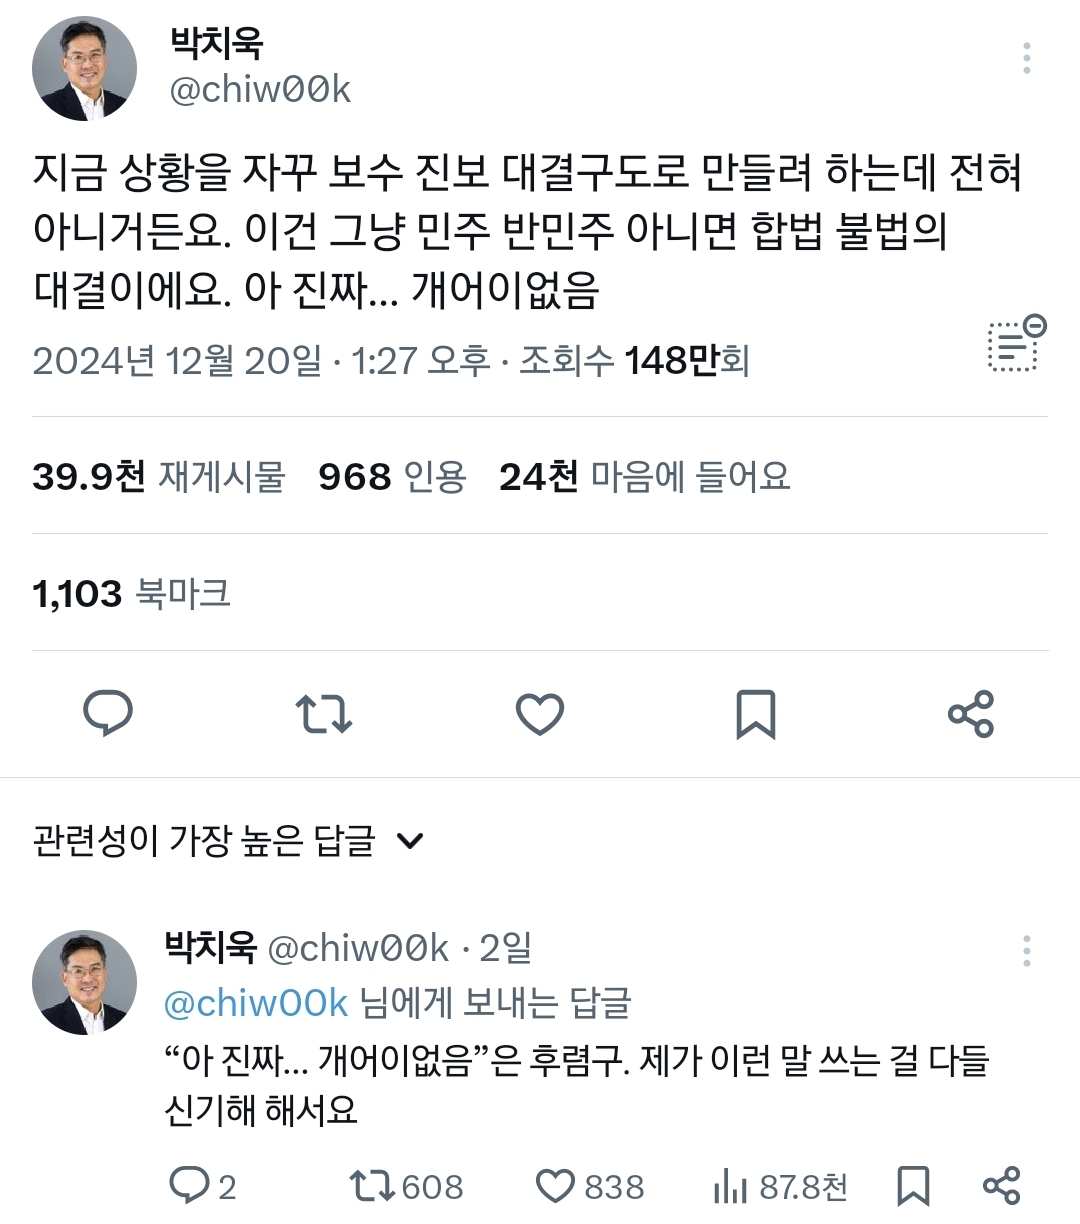Image resolution: width=1080 pixels, height=1224 pixels.
Task: Tap the retweet arrows on main tweet
Action: 324,714
